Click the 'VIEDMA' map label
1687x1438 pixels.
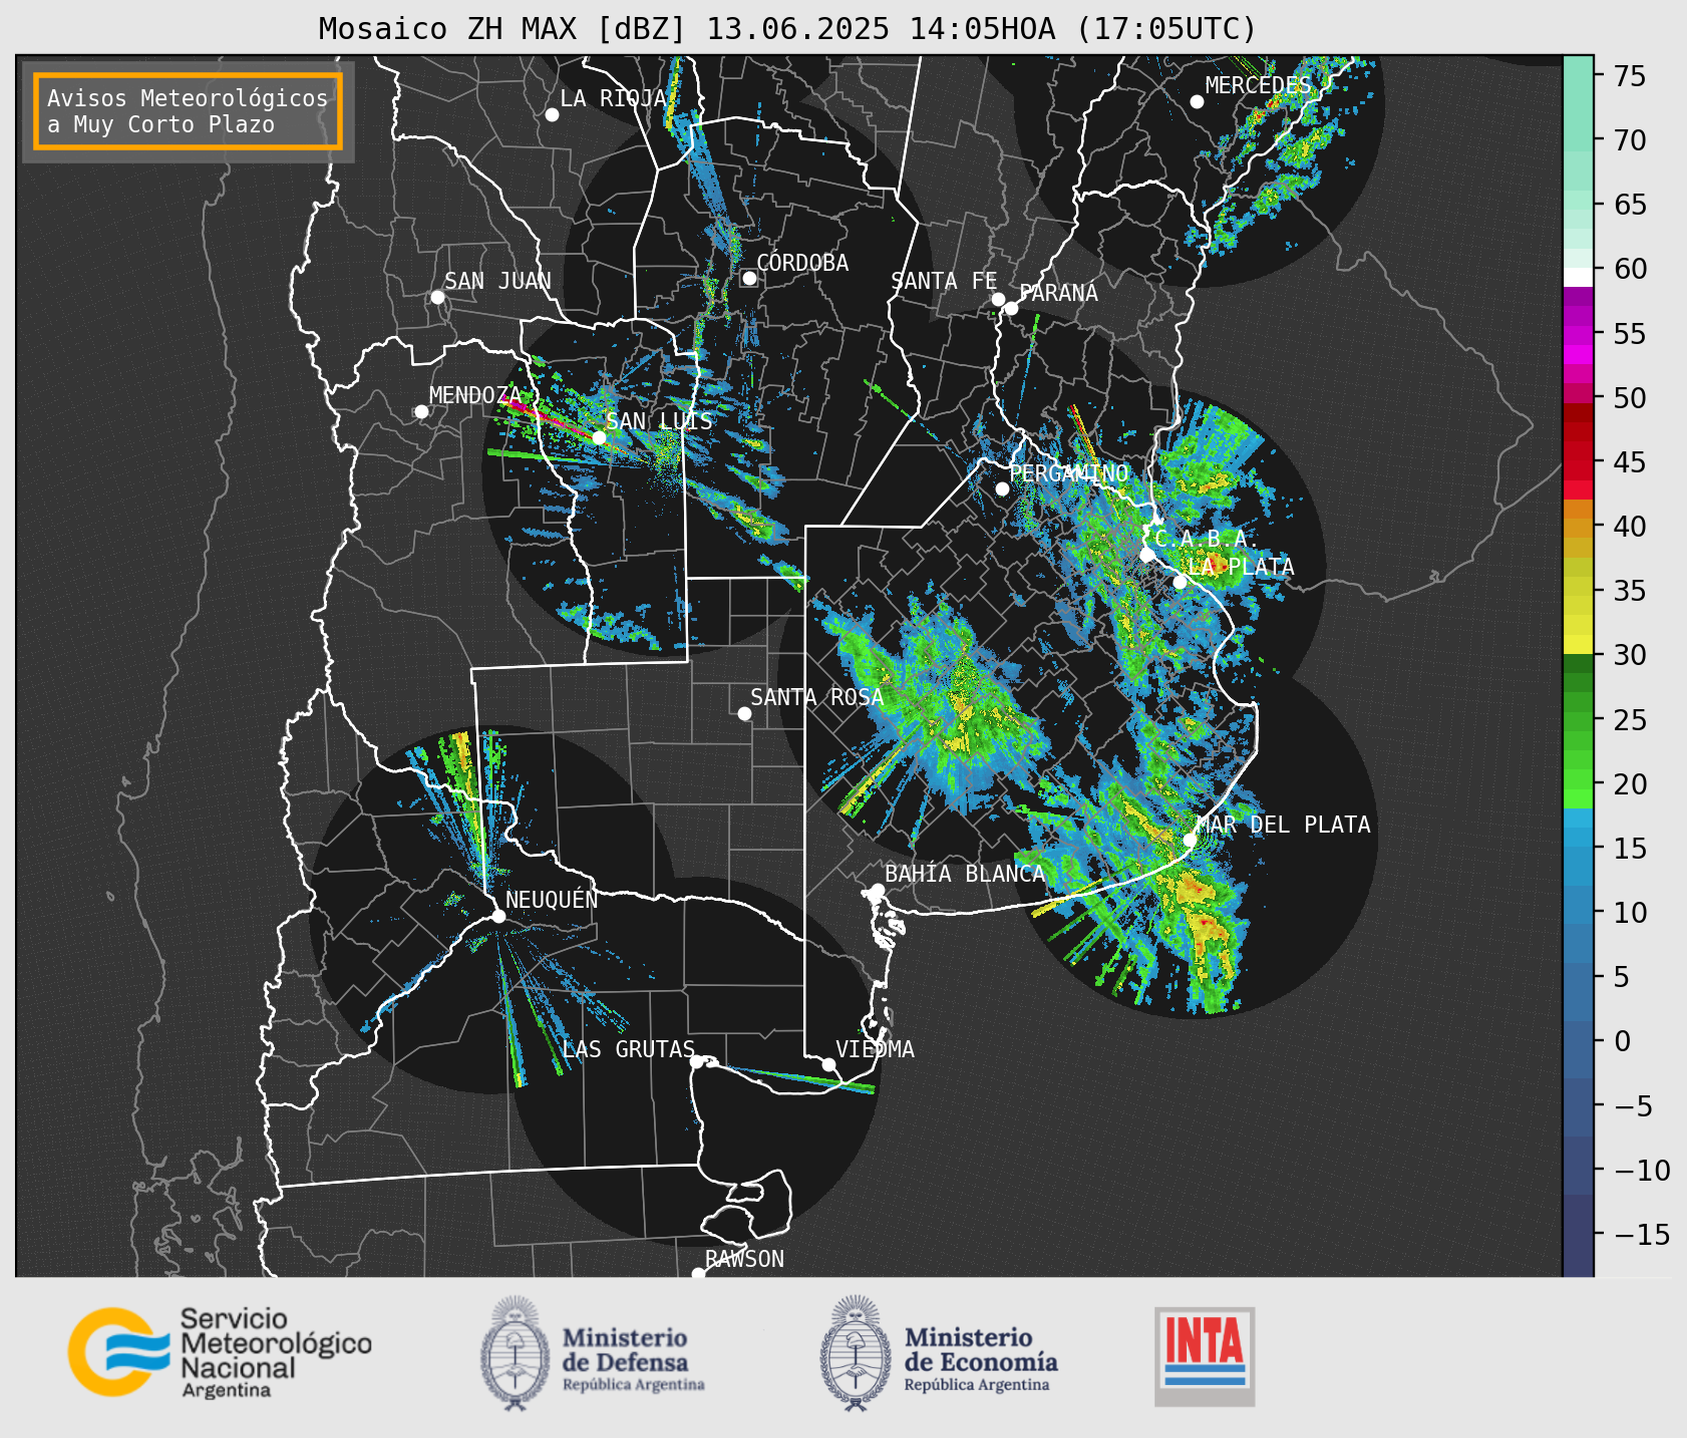click(x=875, y=1049)
